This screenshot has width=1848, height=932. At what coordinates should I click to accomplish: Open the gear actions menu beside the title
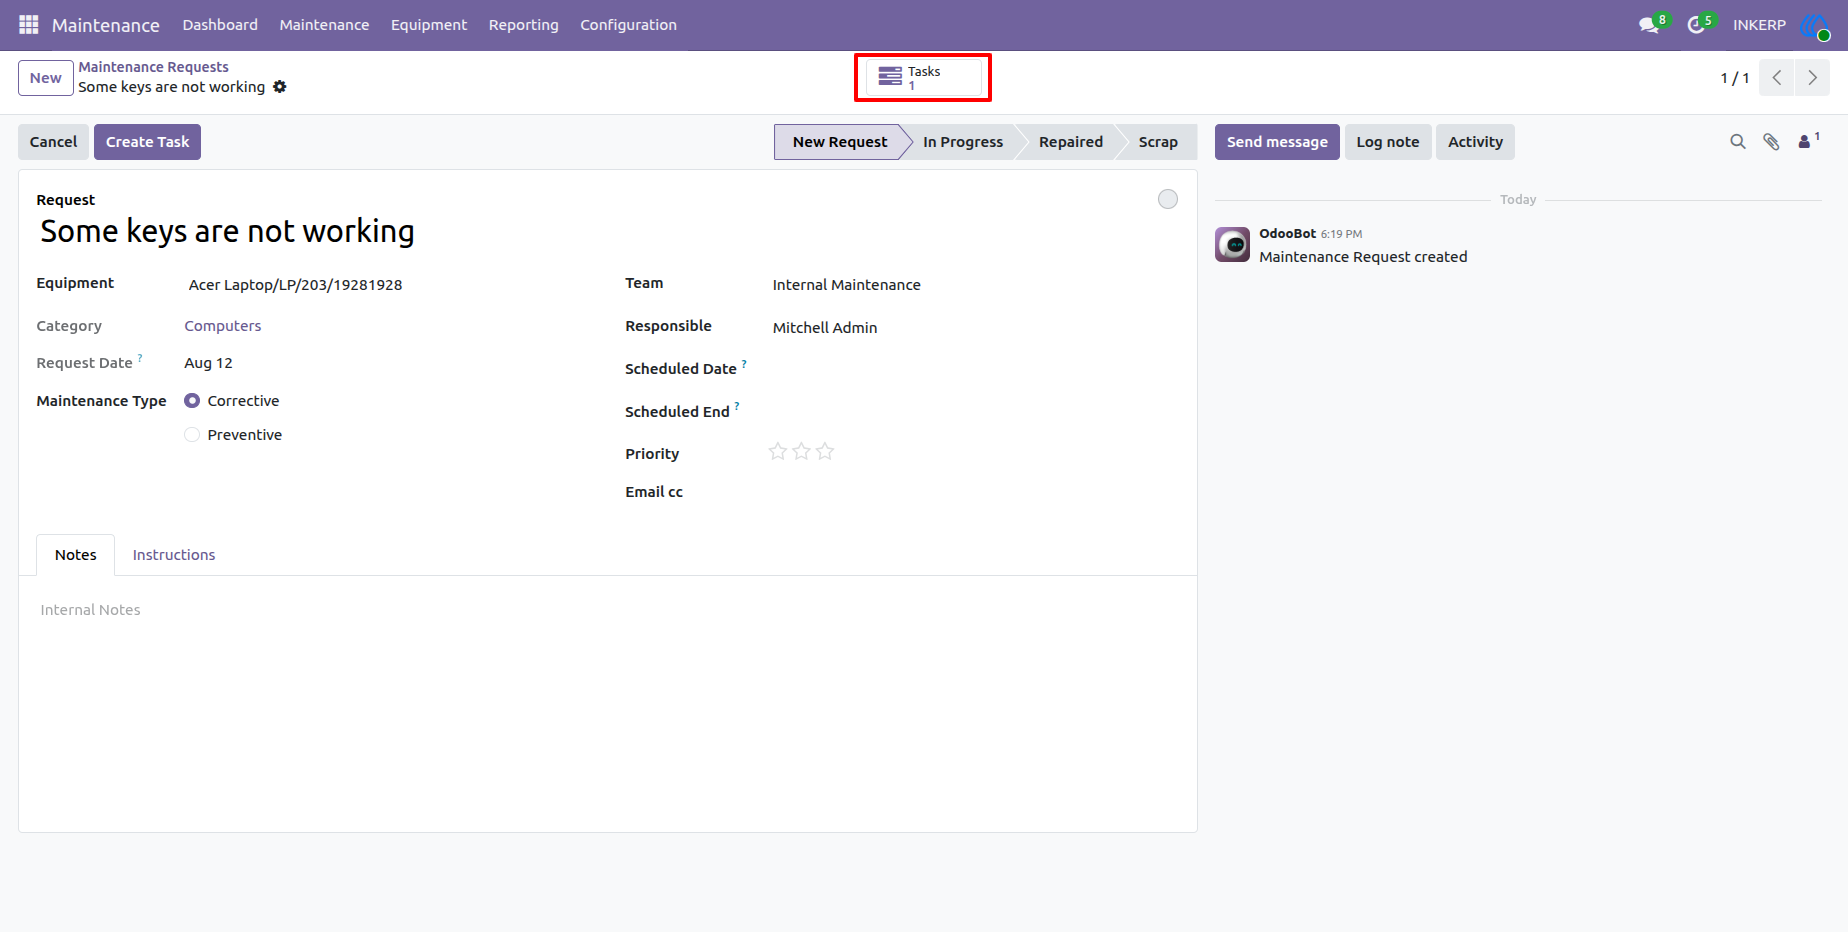point(280,87)
